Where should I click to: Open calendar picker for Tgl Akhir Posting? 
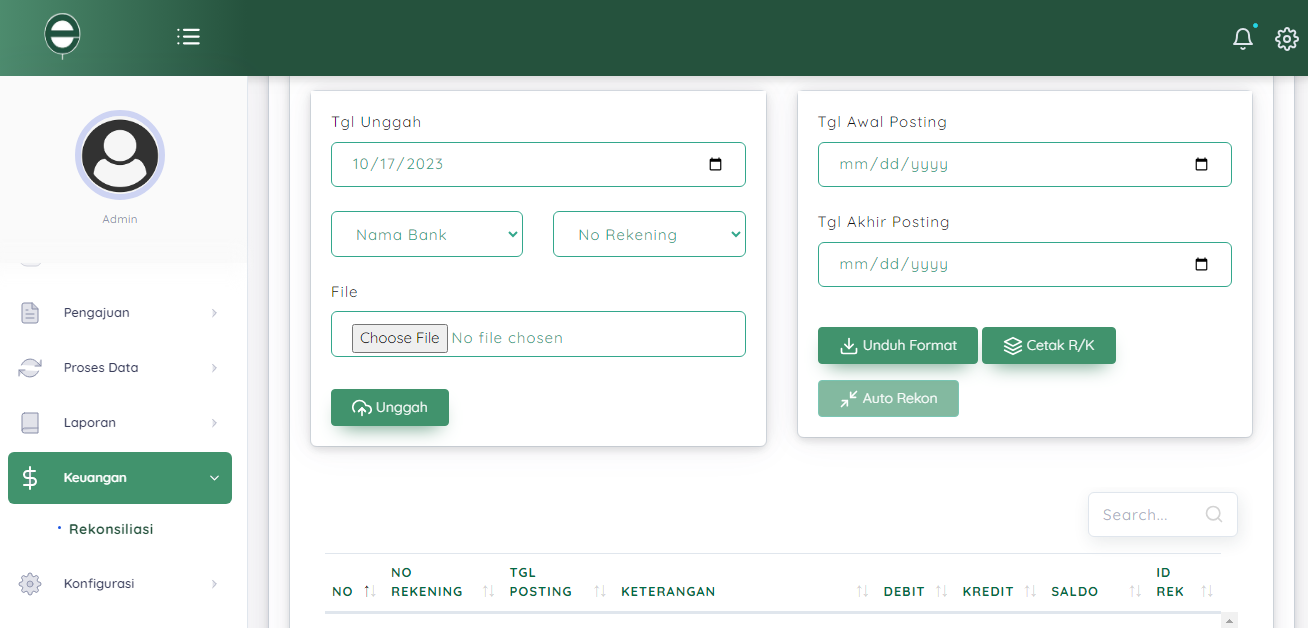(x=1201, y=264)
